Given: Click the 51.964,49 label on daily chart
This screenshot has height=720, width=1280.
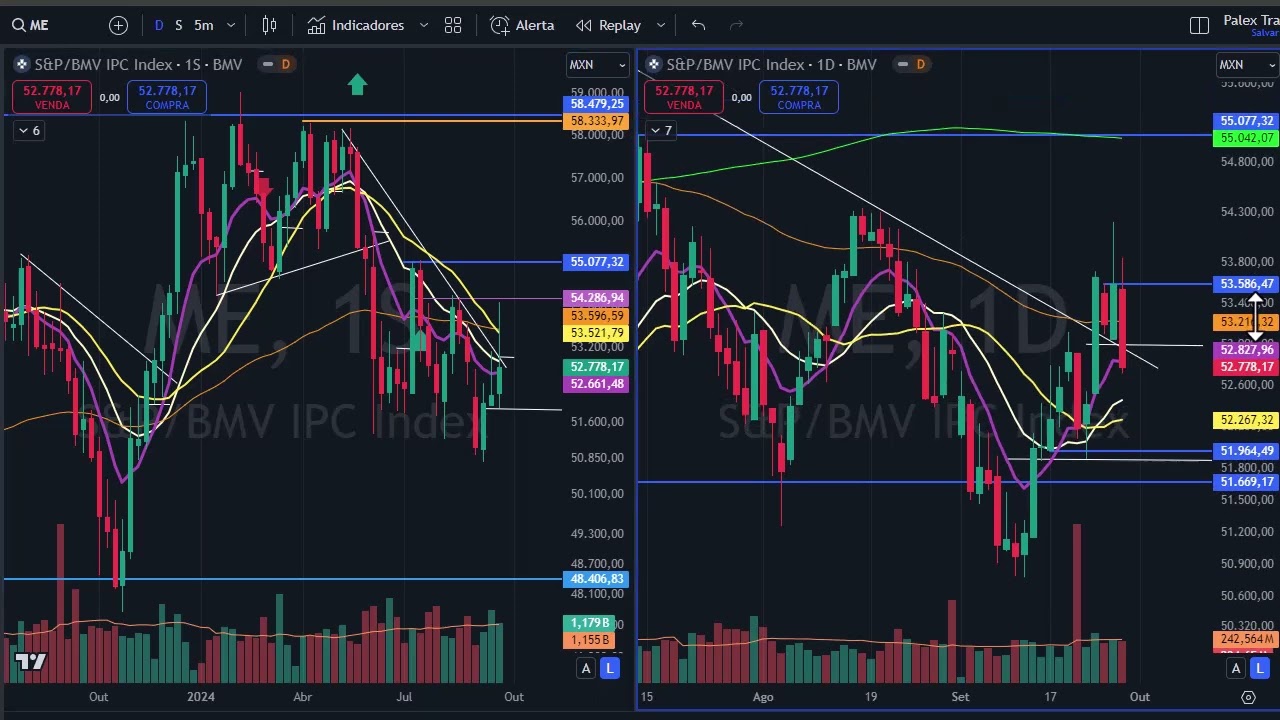Looking at the screenshot, I should coord(1246,451).
